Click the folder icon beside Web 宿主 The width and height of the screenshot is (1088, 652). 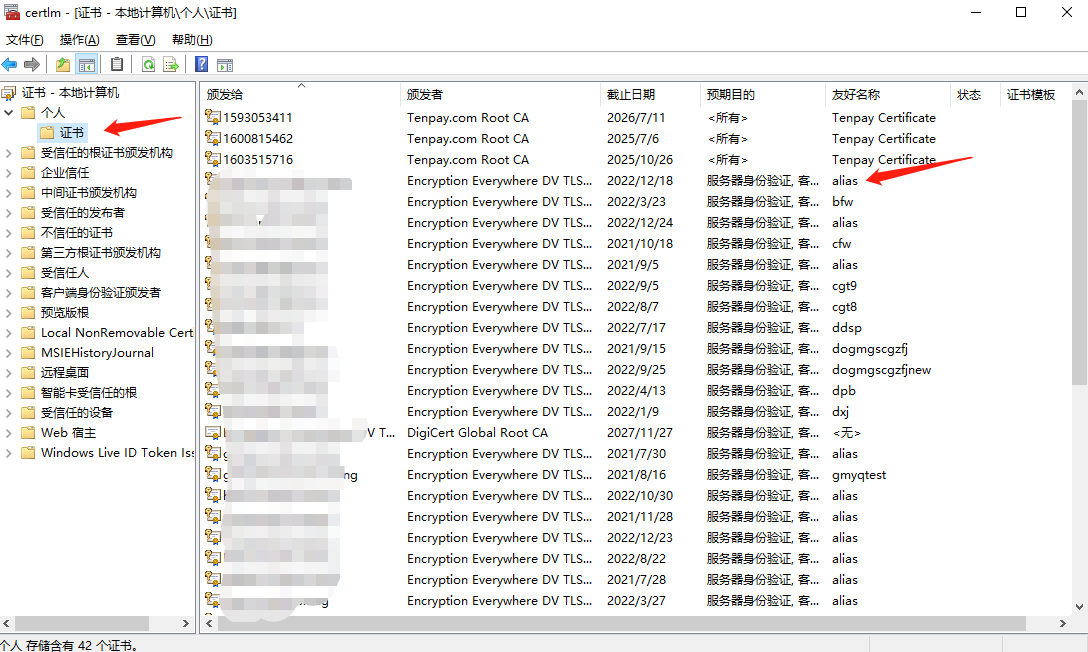pos(28,433)
